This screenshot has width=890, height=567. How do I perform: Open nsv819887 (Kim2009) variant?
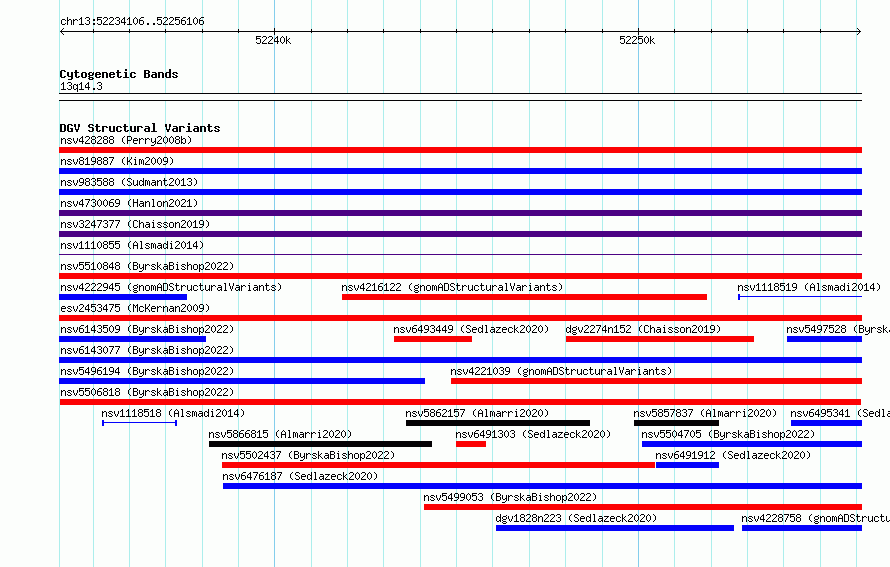pos(117,161)
